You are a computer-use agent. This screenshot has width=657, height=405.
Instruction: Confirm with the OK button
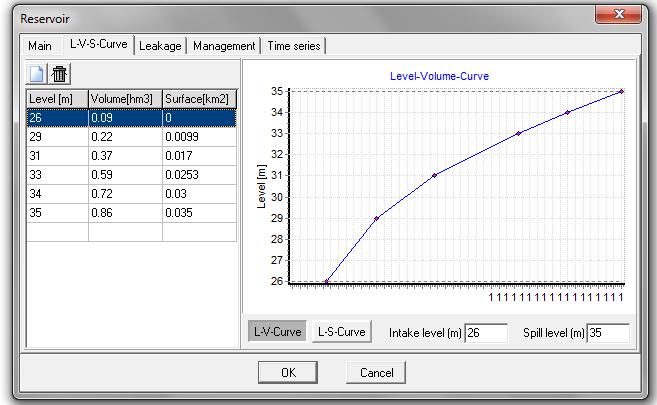pos(288,372)
